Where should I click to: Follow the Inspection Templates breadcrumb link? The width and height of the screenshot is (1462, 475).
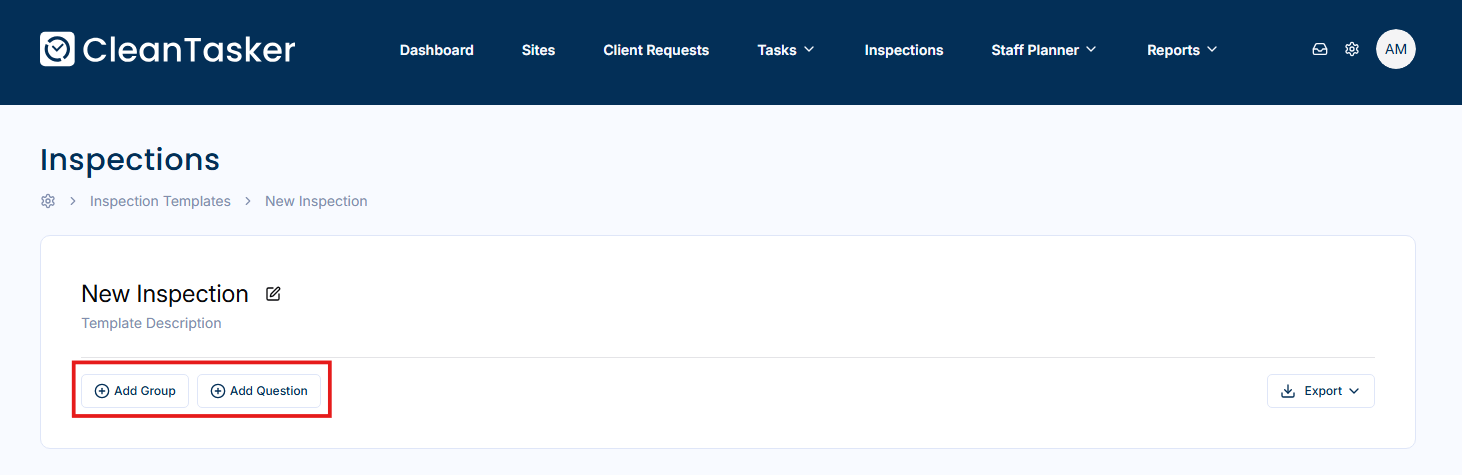[160, 201]
